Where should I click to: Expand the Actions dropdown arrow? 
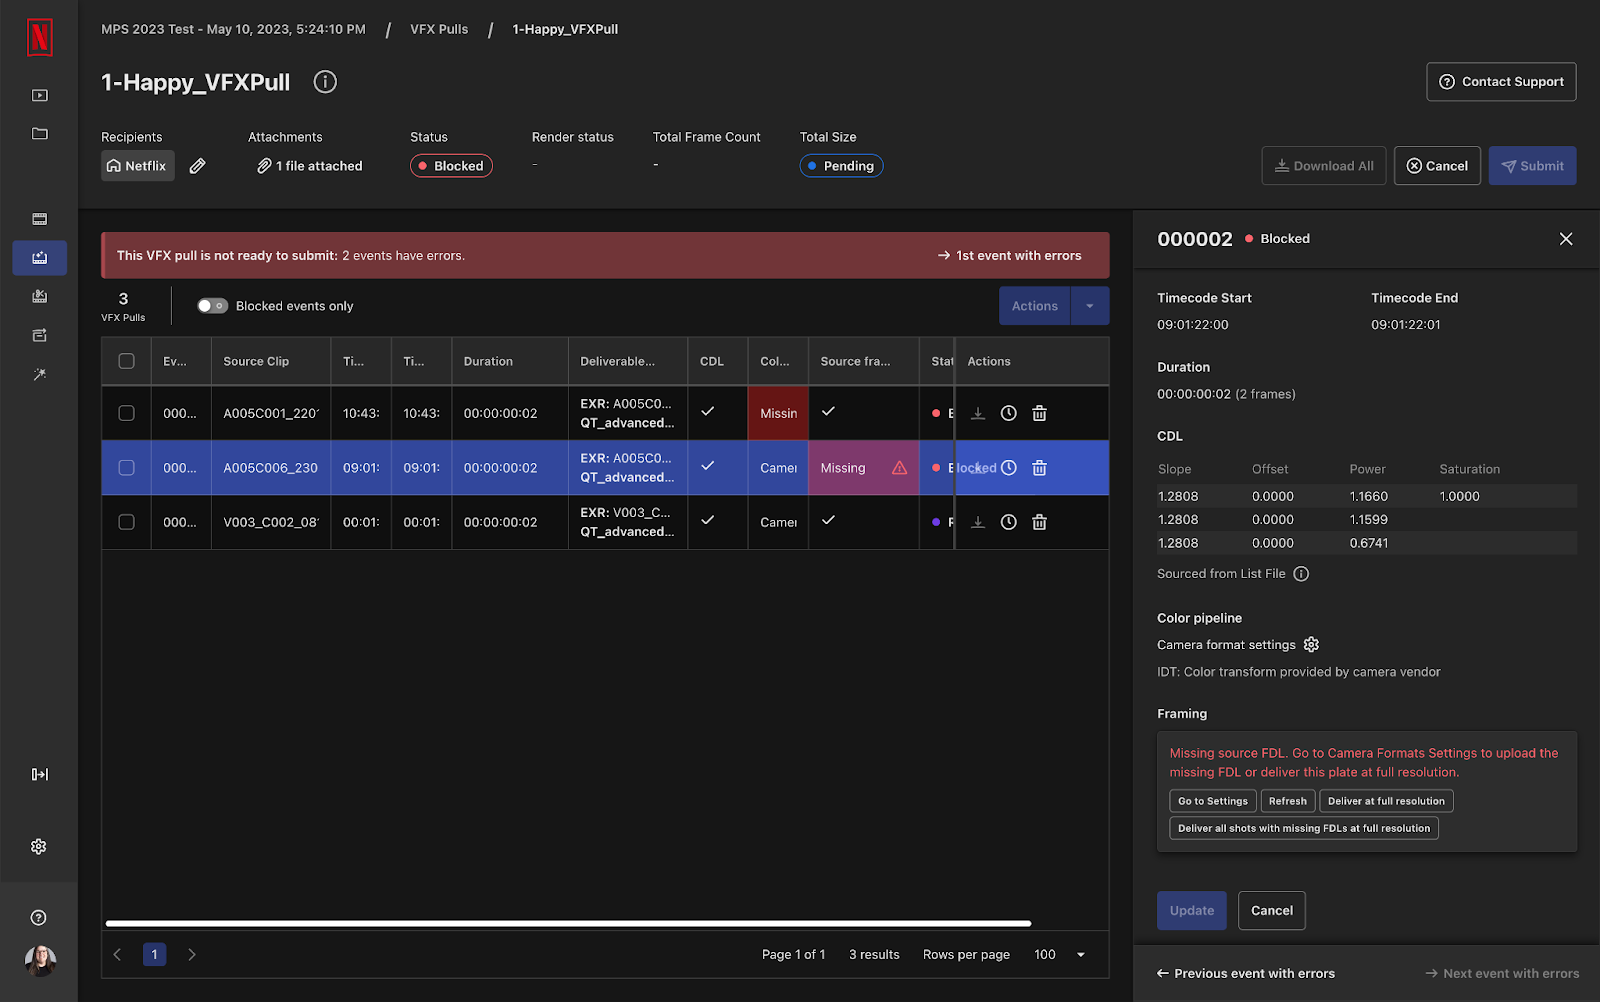tap(1089, 306)
